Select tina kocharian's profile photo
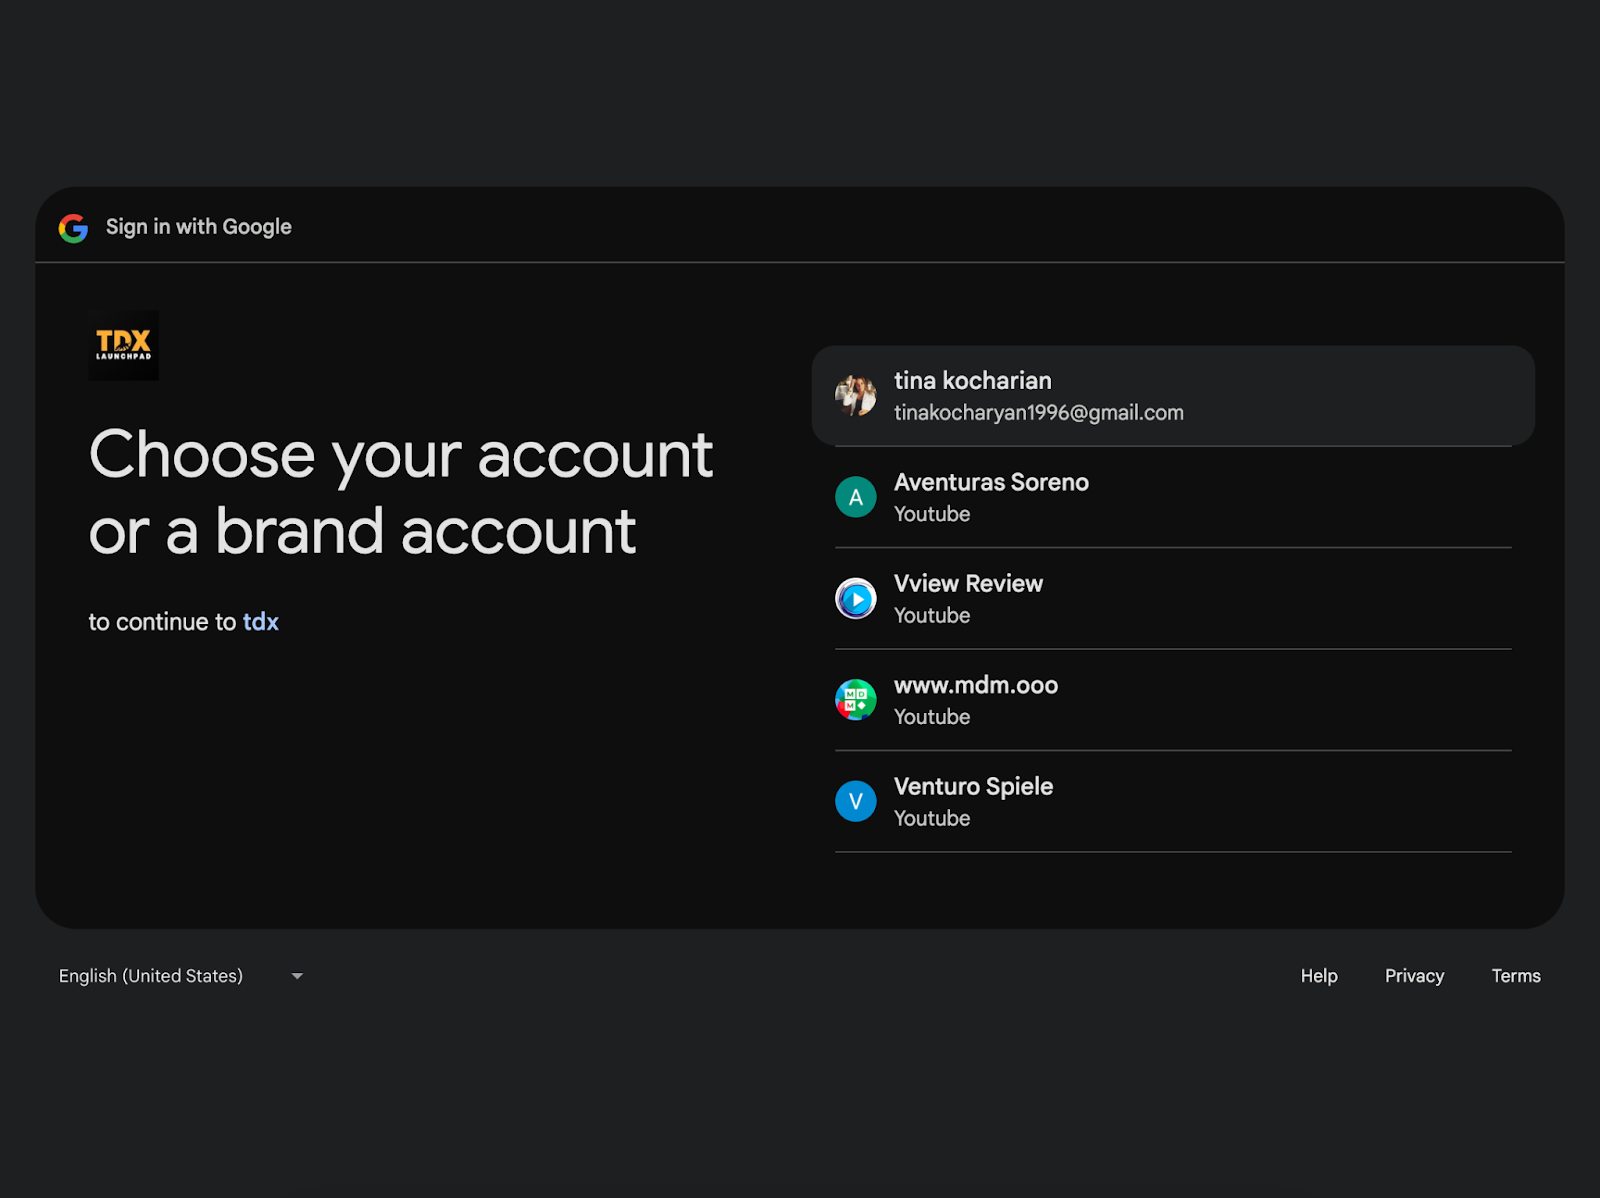 [x=856, y=396]
